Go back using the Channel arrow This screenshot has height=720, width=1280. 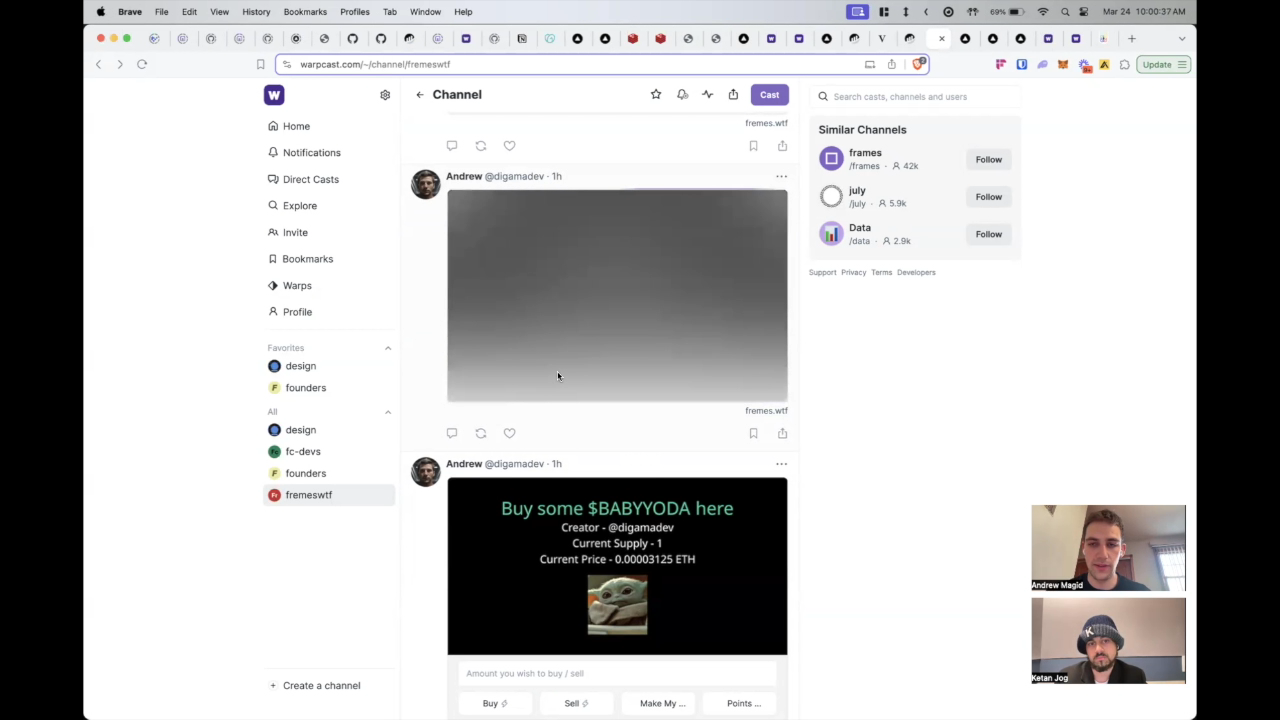pos(420,95)
